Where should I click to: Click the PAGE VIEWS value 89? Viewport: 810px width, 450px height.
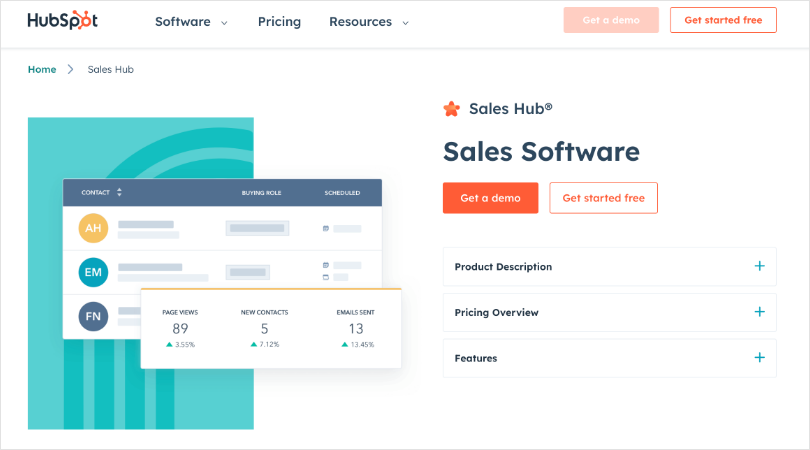(x=180, y=329)
